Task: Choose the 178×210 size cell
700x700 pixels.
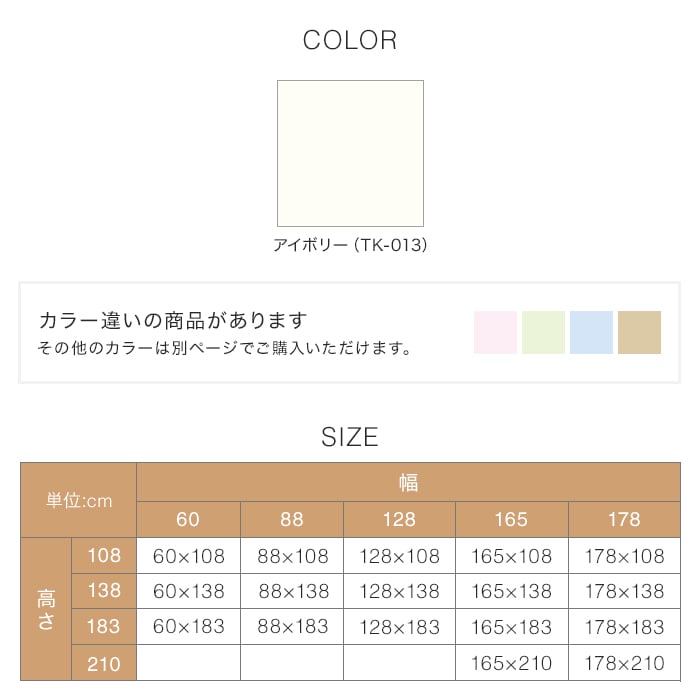Action: coord(624,663)
